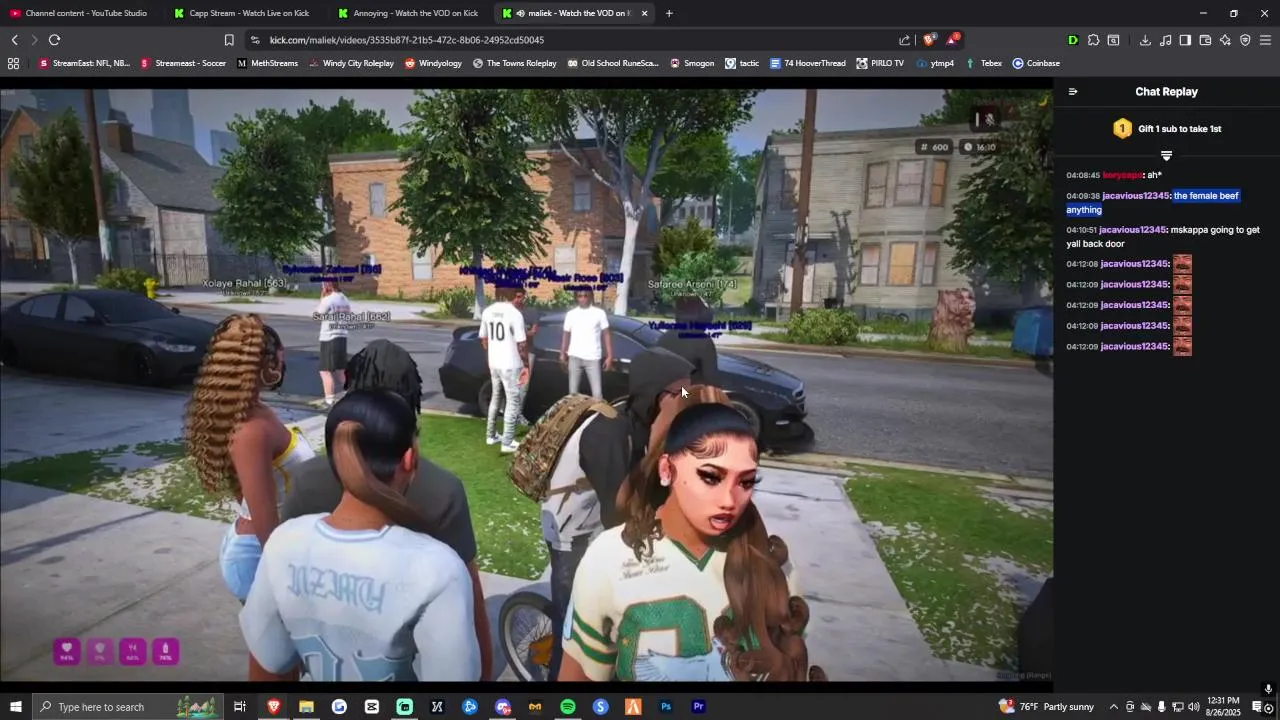Open Windyology bookmark
Viewport: 1280px width, 720px height.
tap(433, 63)
